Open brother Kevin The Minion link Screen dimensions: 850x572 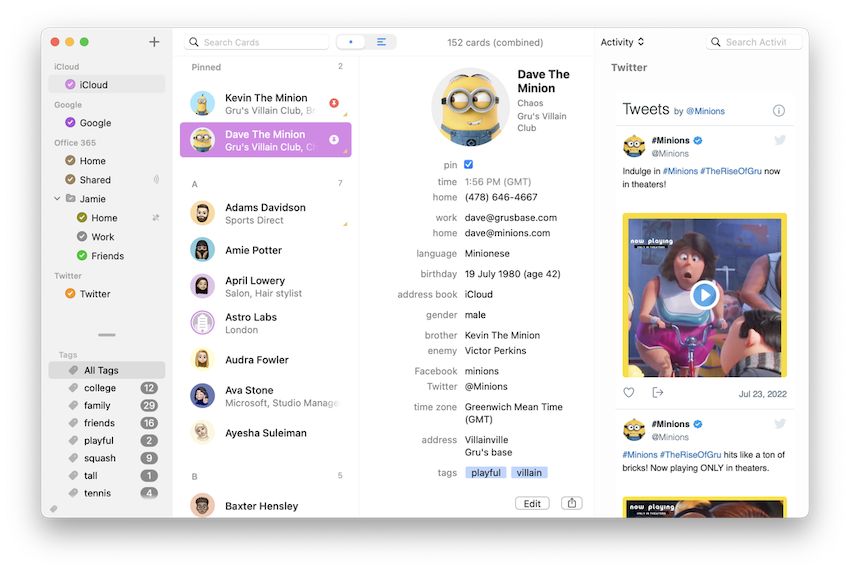[502, 335]
